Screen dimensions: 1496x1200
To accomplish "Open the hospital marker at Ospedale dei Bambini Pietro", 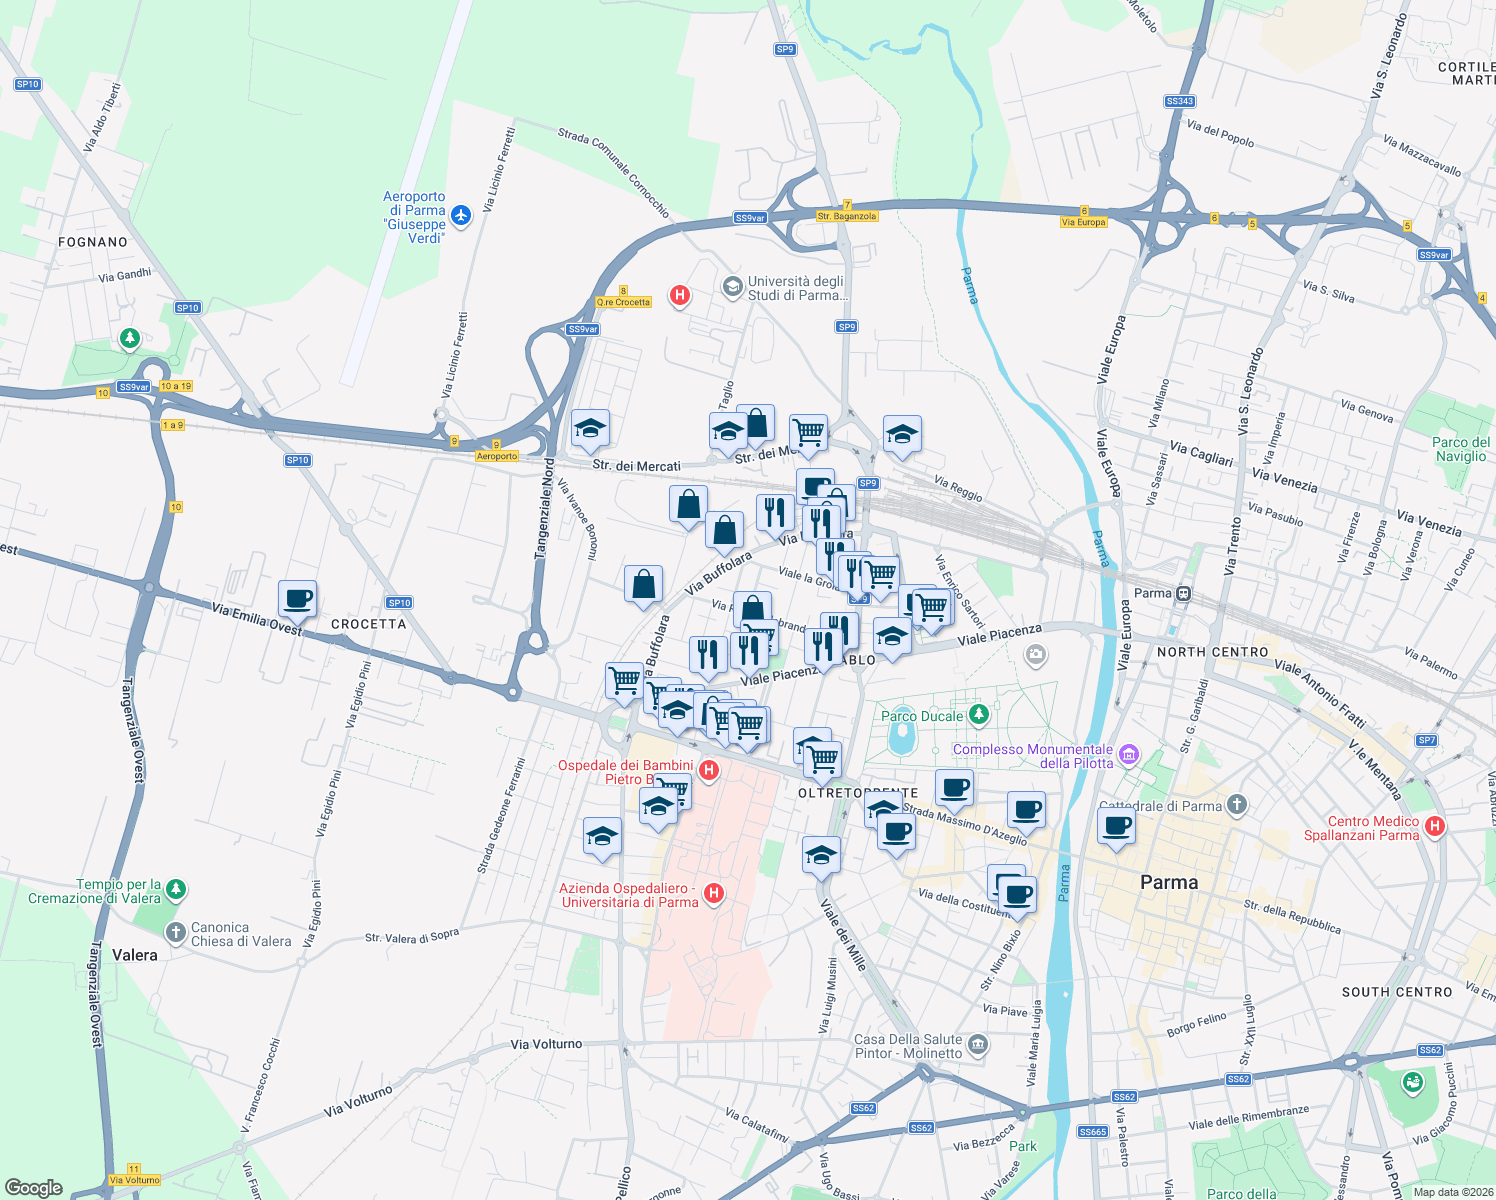I will pos(708,770).
